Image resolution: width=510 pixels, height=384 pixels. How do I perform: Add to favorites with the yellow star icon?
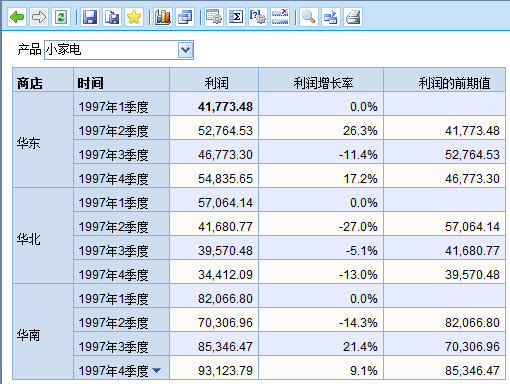point(134,17)
